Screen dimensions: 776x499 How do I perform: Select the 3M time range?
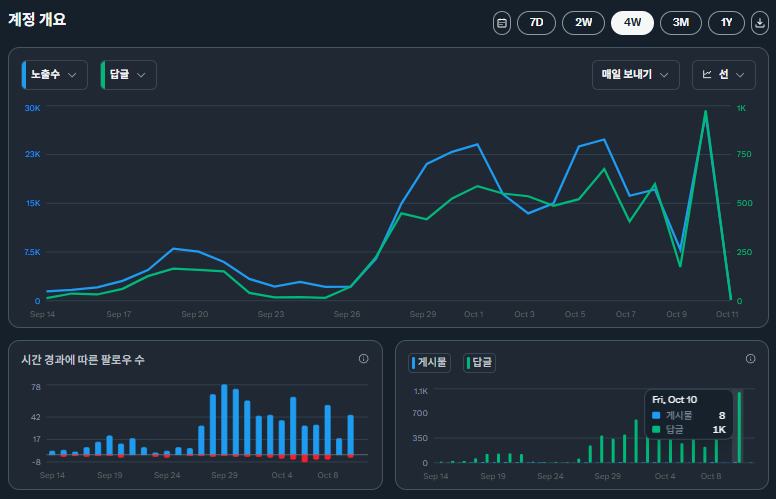(x=680, y=23)
